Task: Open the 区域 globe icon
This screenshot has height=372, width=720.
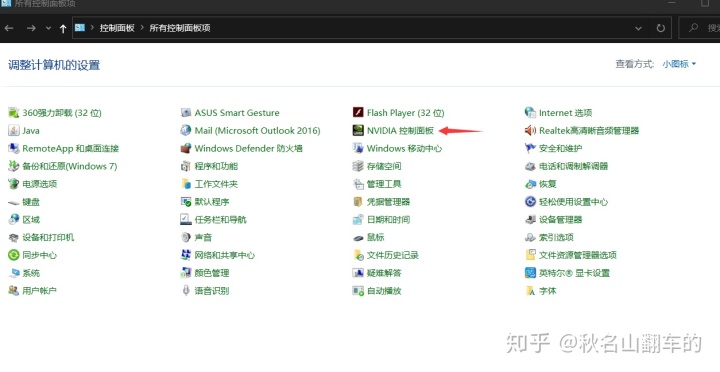Action: [x=14, y=220]
